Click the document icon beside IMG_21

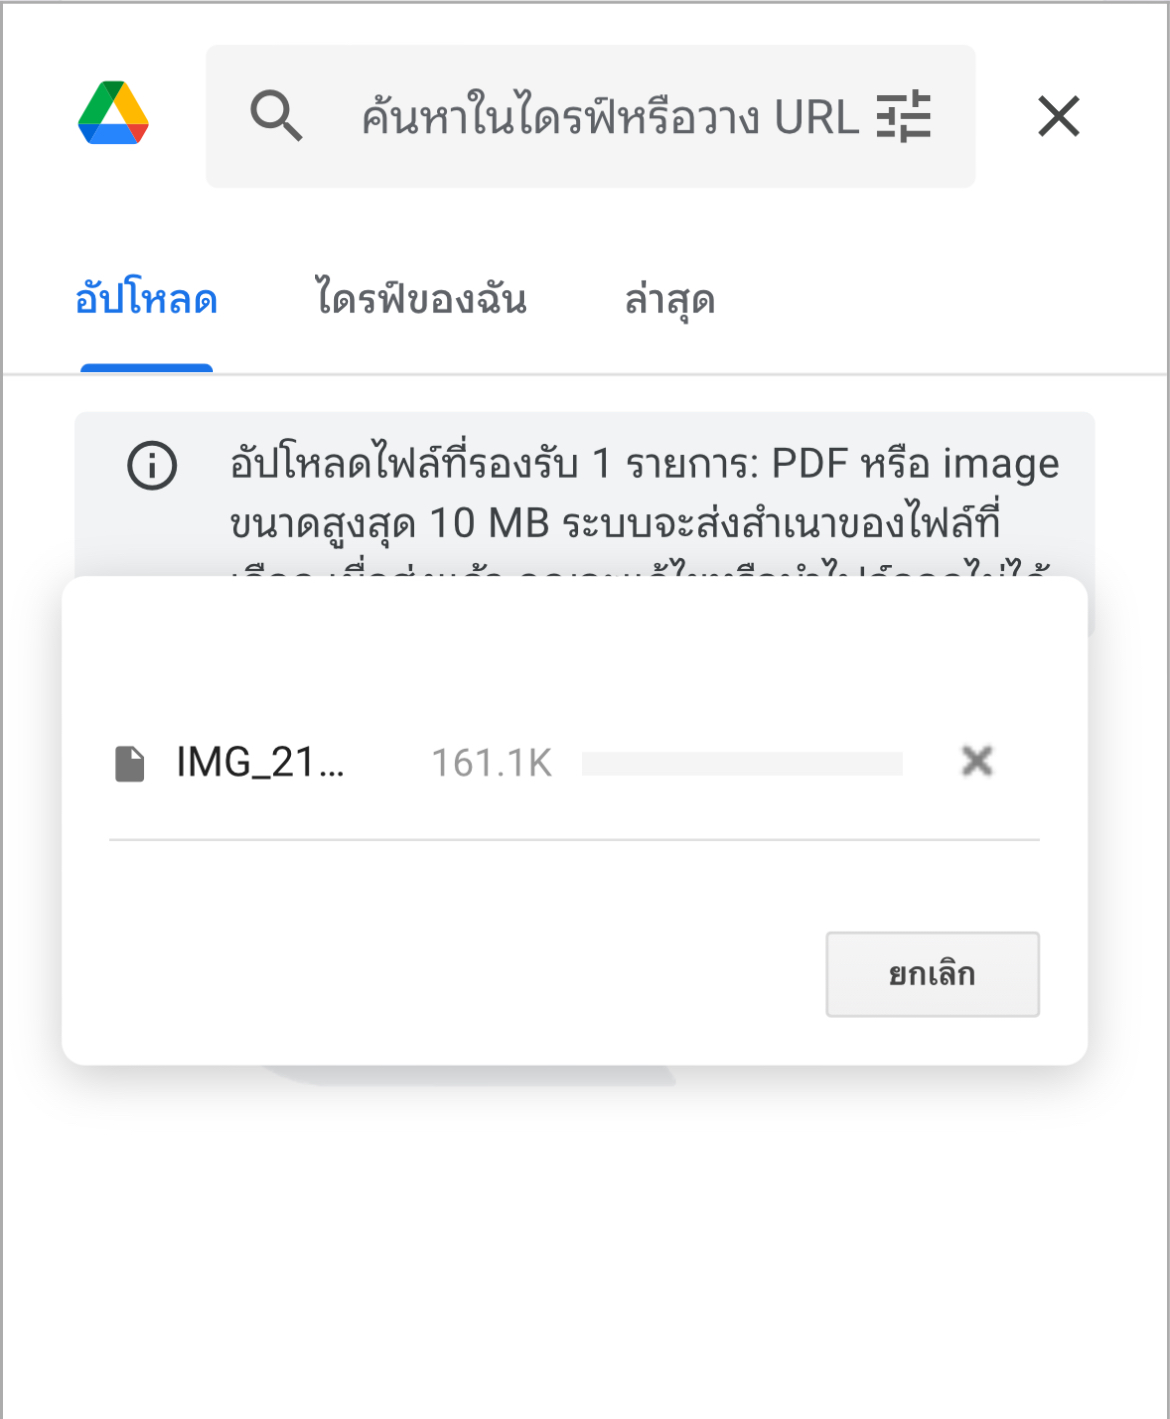coord(130,763)
